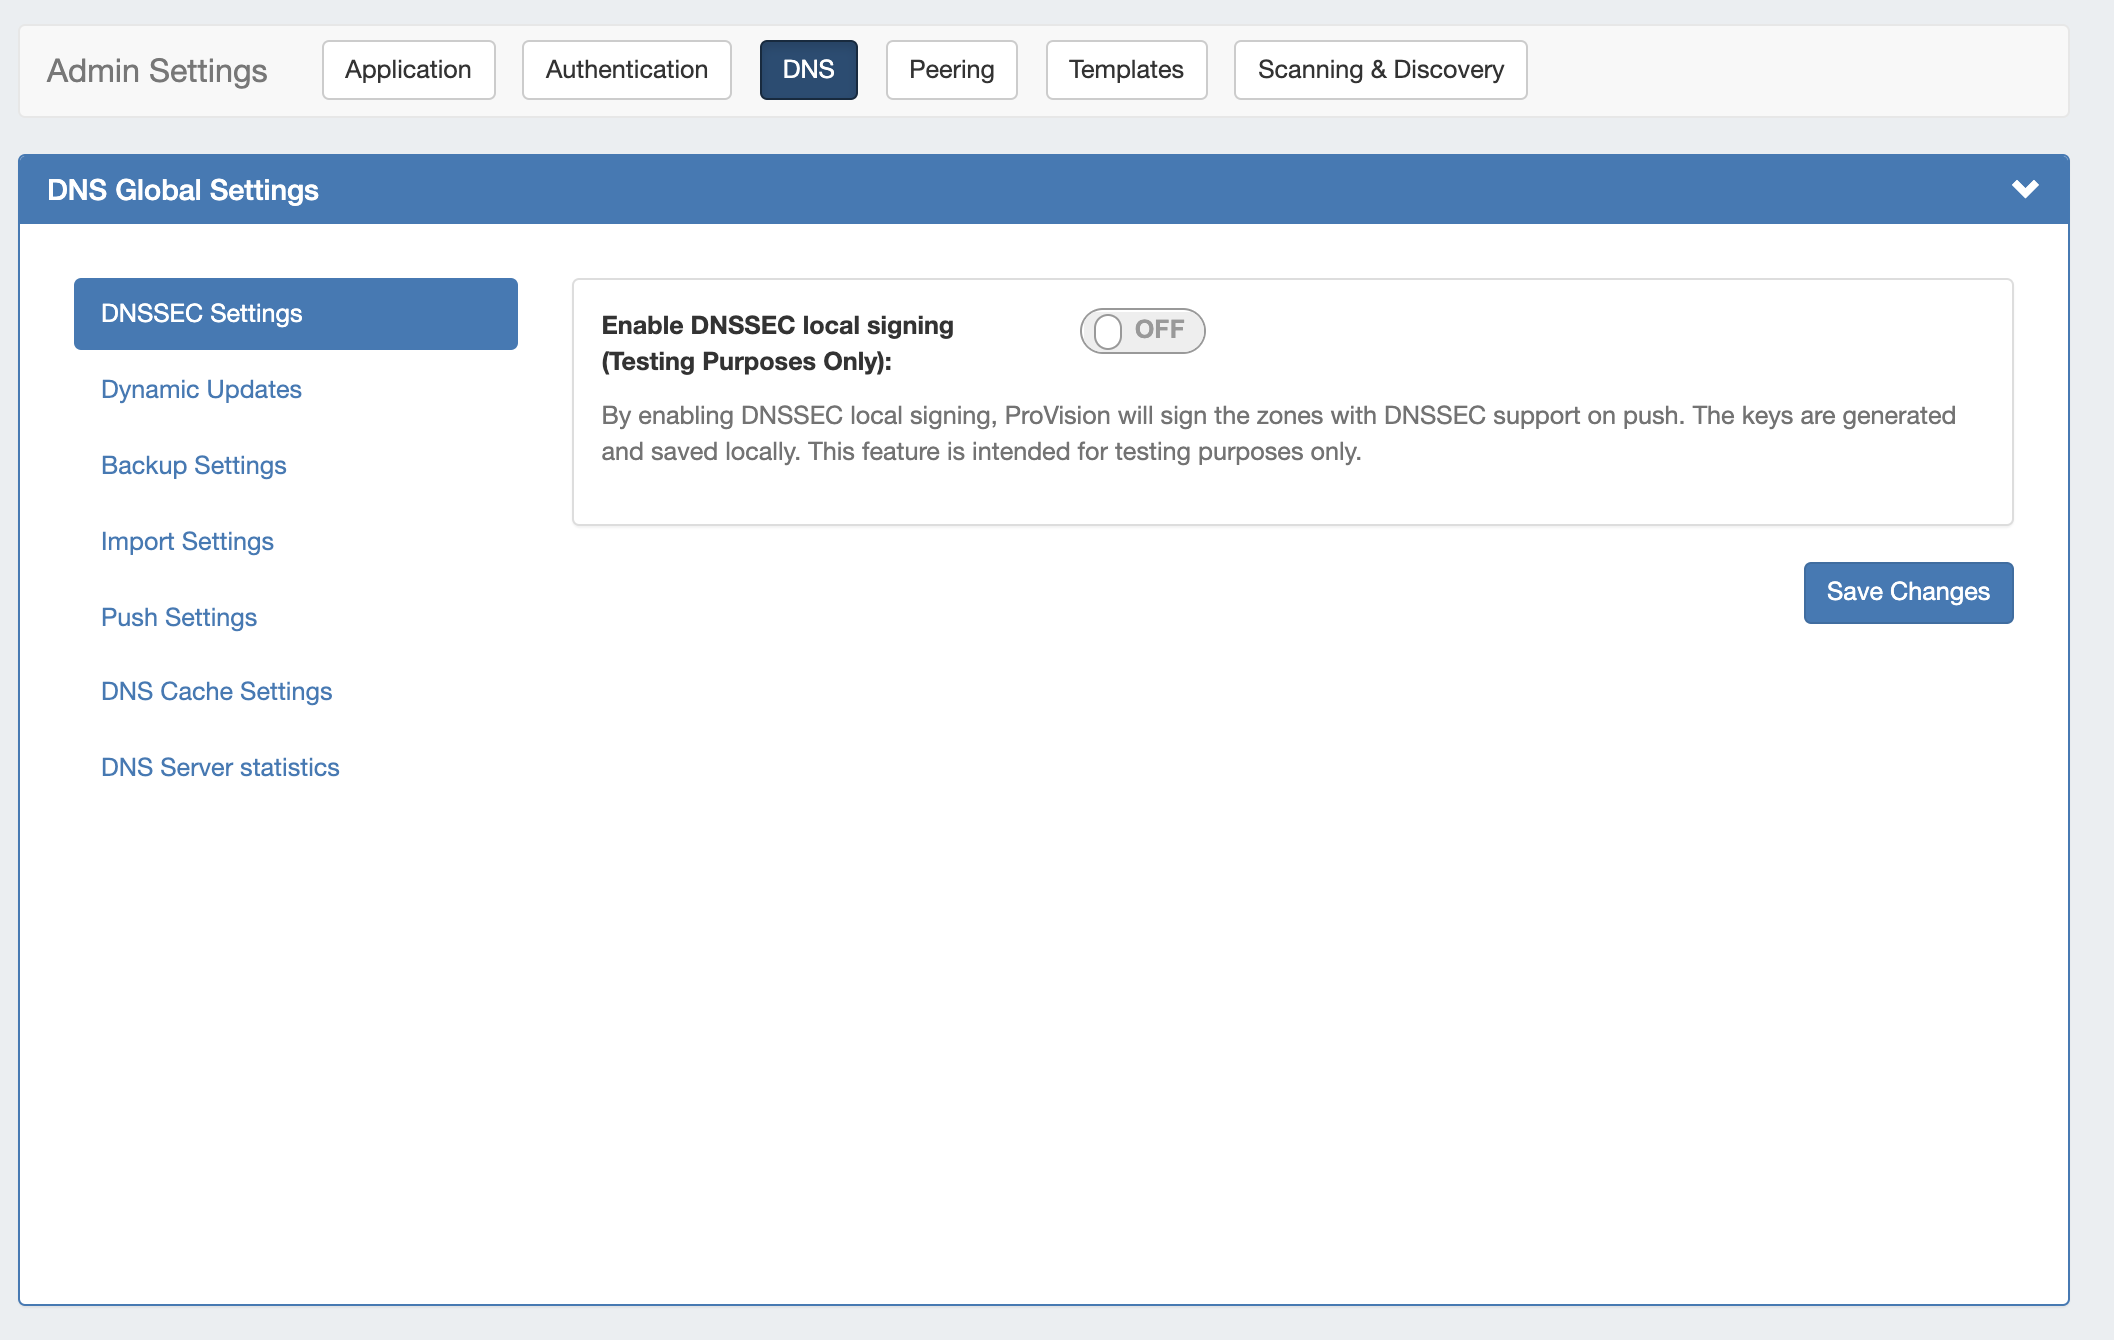View DNS Cache Settings
The image size is (2114, 1340).
216,692
